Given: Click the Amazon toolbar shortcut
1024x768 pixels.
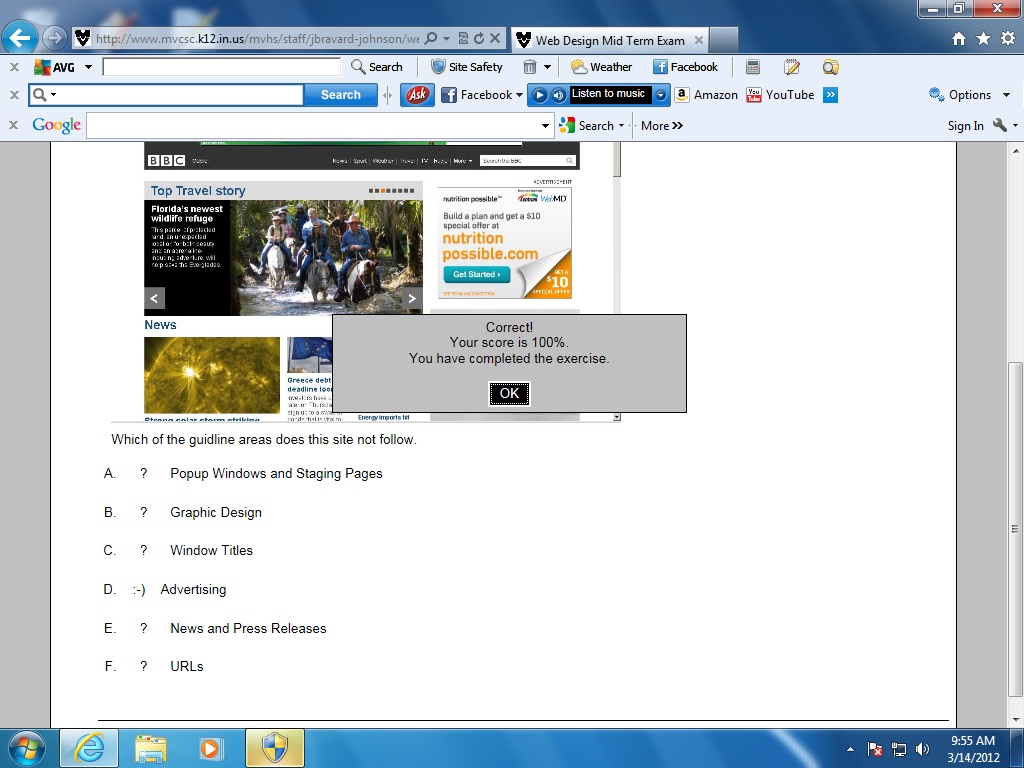Looking at the screenshot, I should [706, 95].
